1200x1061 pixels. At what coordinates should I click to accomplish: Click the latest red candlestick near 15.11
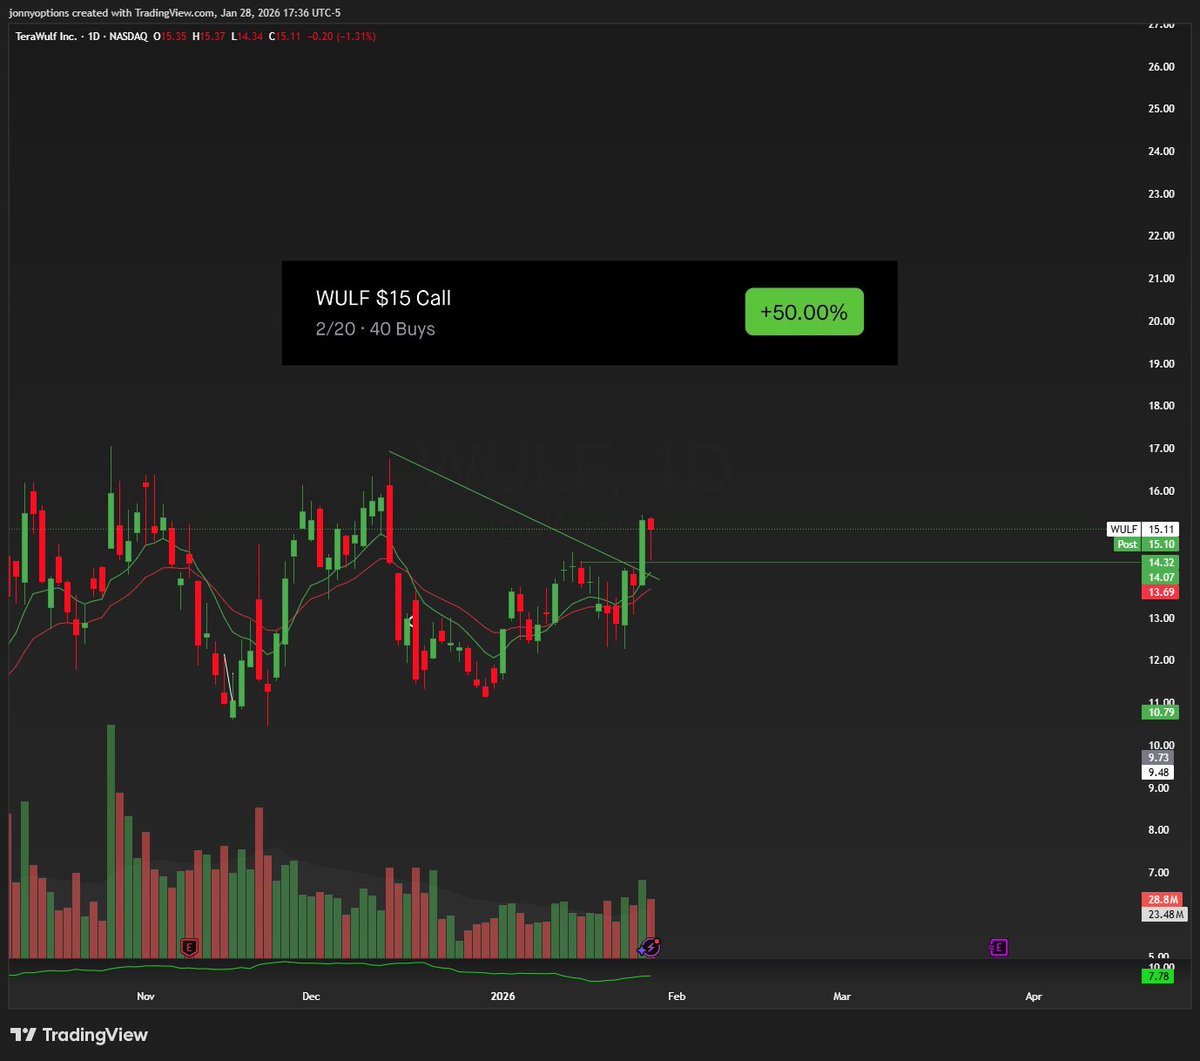point(651,540)
